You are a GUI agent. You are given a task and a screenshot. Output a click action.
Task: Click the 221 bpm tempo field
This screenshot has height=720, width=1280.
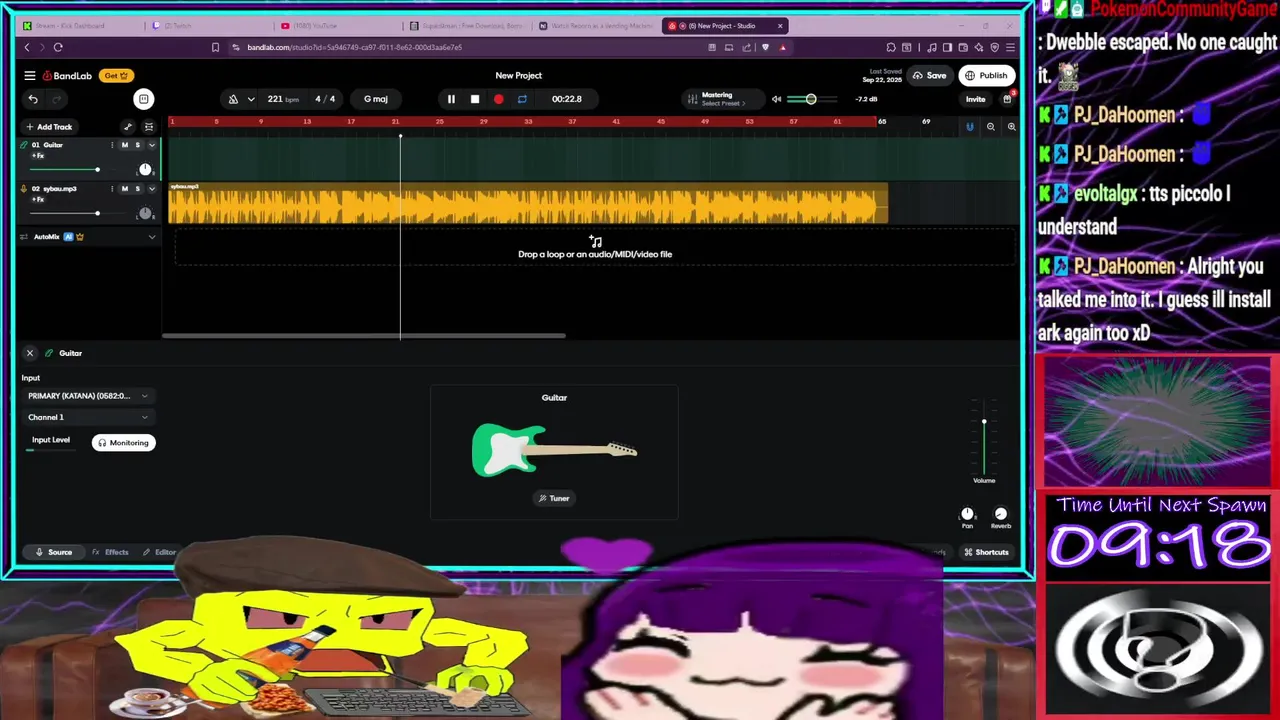283,99
